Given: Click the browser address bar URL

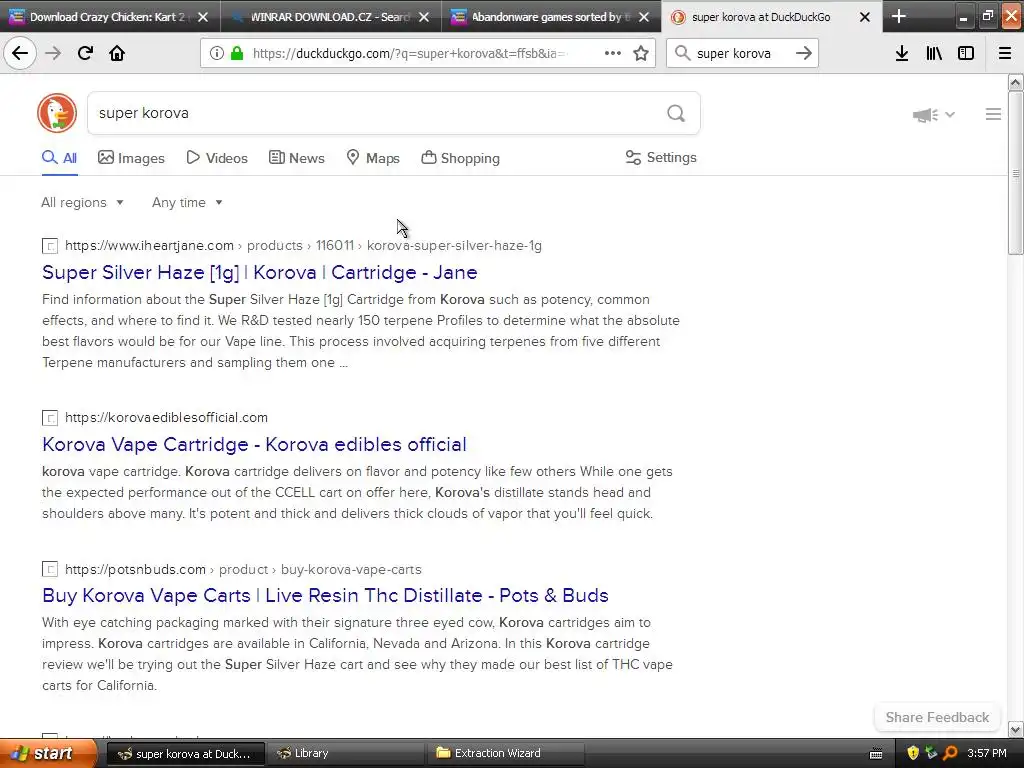Looking at the screenshot, I should pos(409,54).
